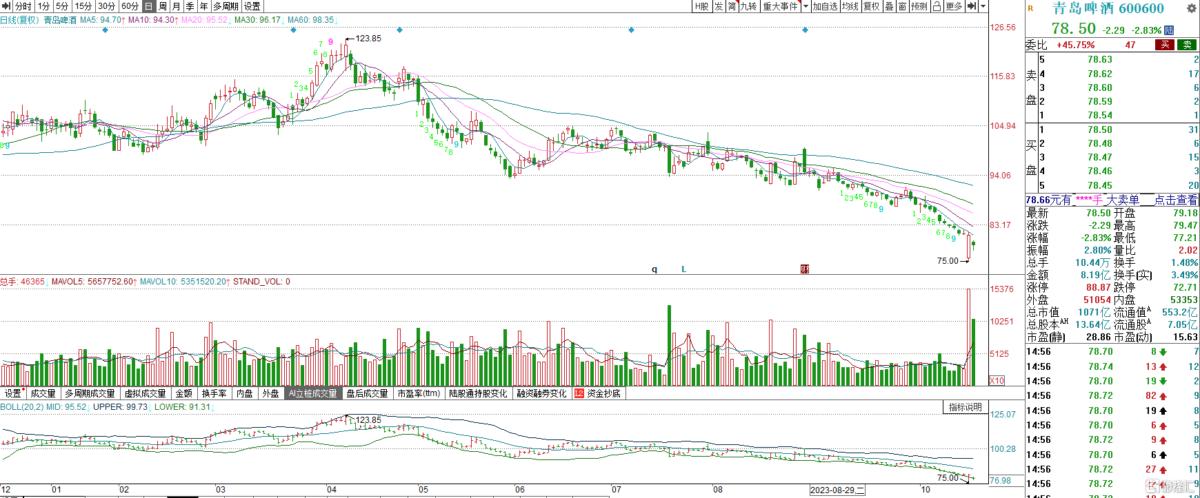The height and width of the screenshot is (498, 1200).
Task: Click the lock icon in toolbar
Action: 937,6
